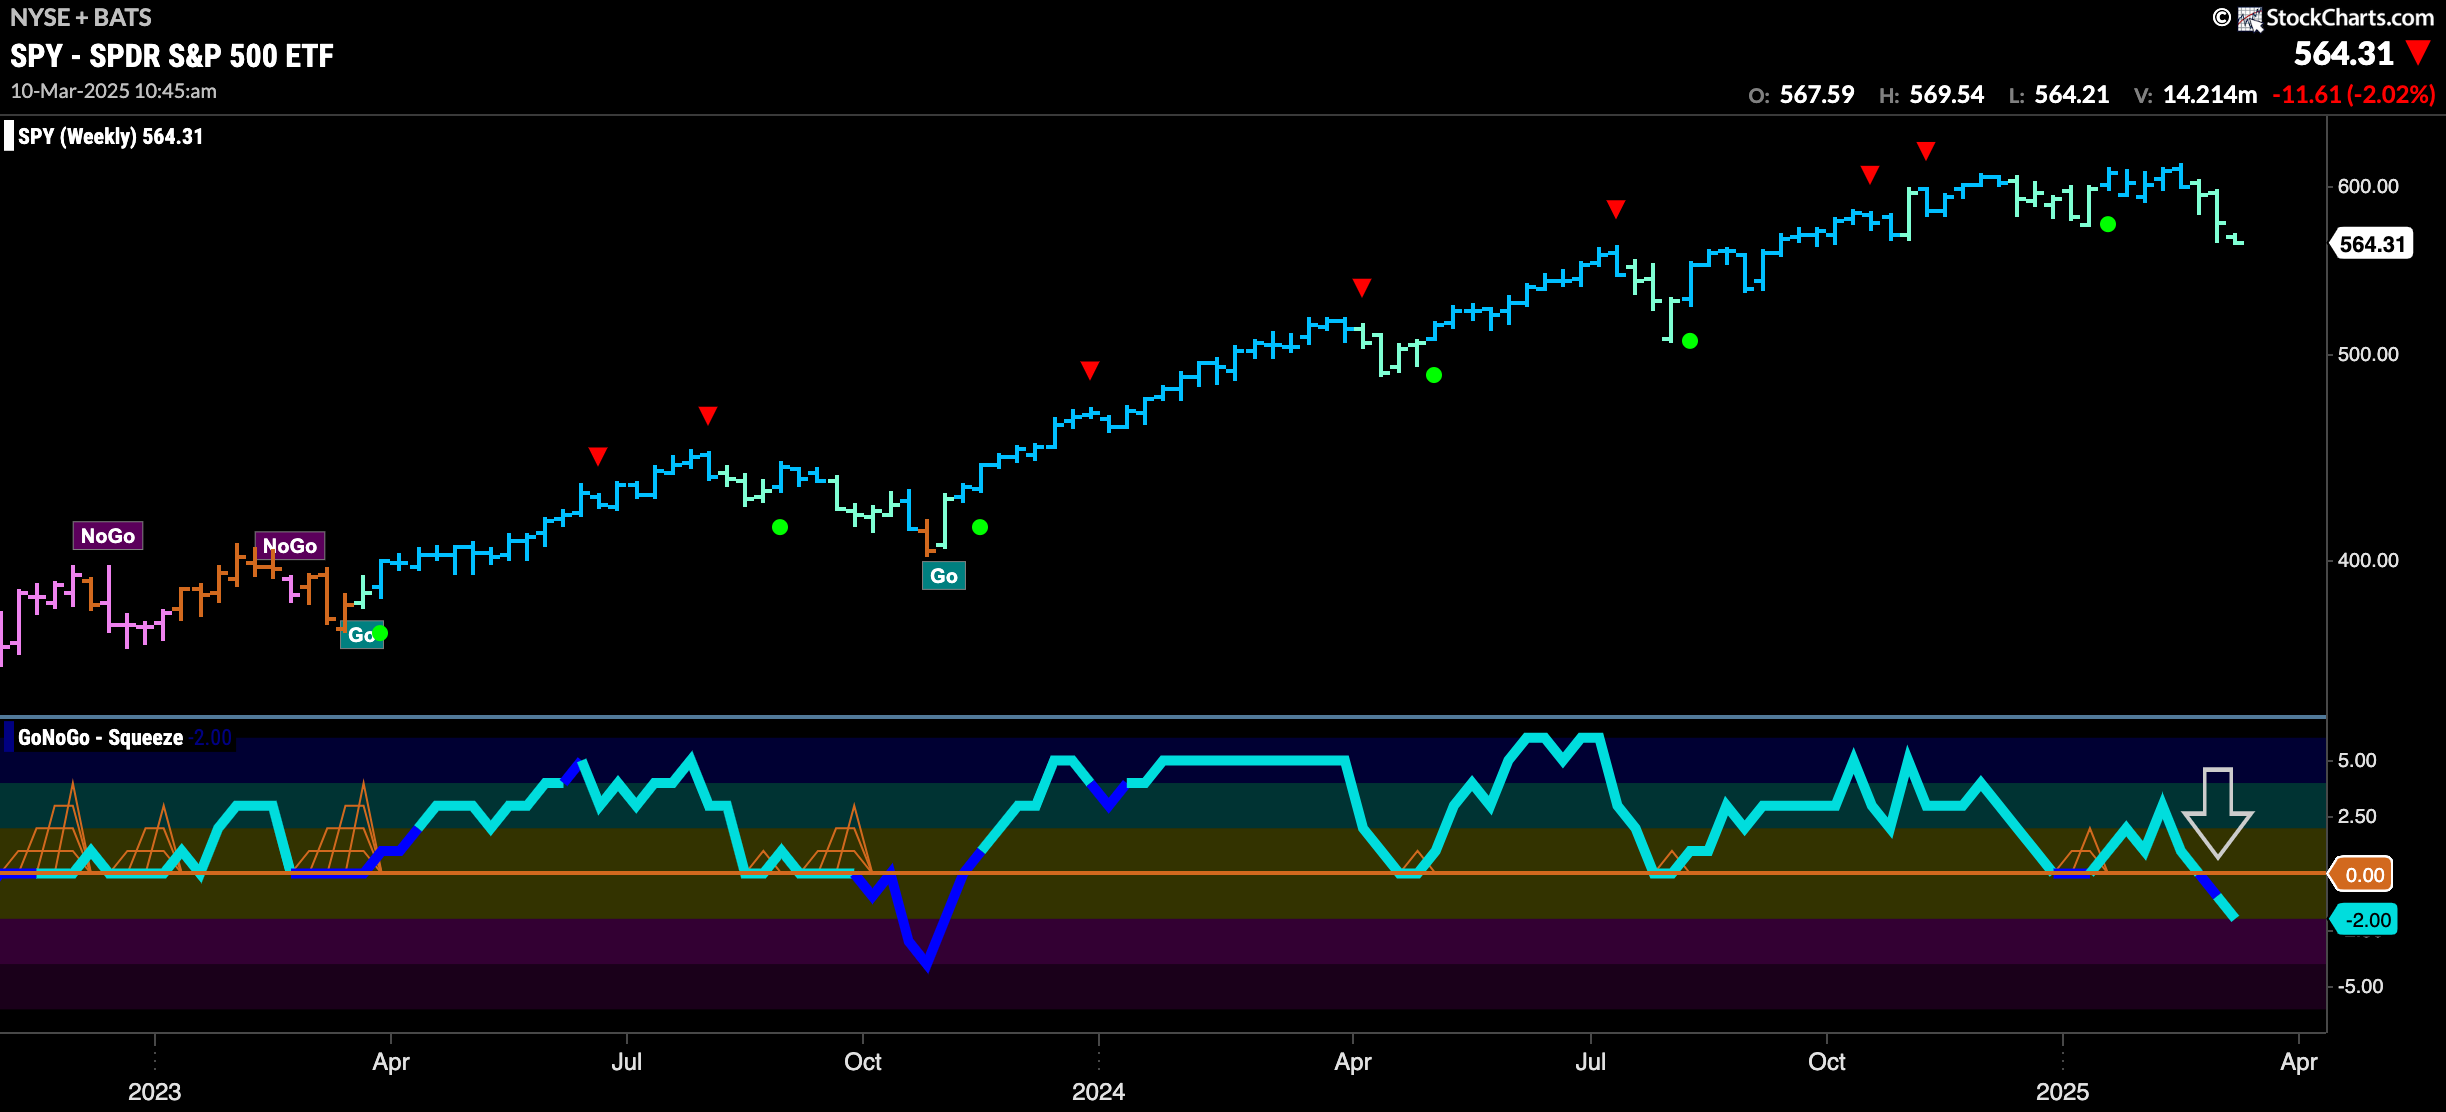Click the 10-Mar-2025 10:45am timestamp
The image size is (2446, 1112).
coord(113,91)
